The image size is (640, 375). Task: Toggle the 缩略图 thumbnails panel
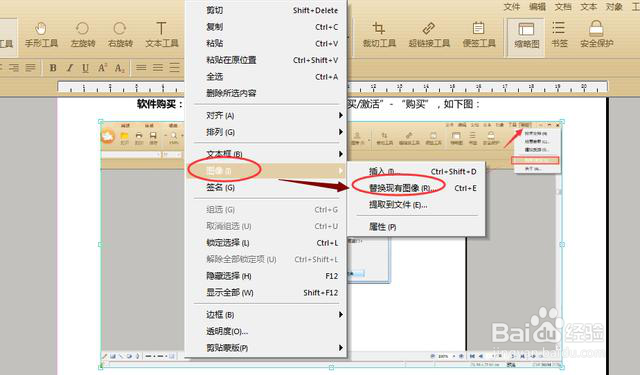pyautogui.click(x=526, y=37)
